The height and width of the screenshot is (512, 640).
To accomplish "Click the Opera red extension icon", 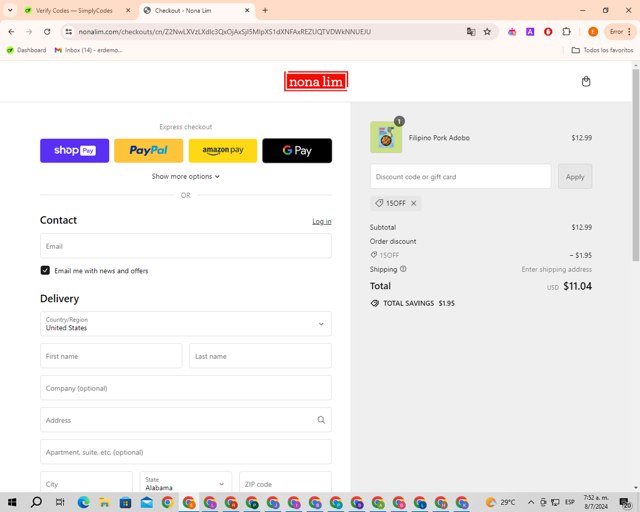I will tap(548, 31).
